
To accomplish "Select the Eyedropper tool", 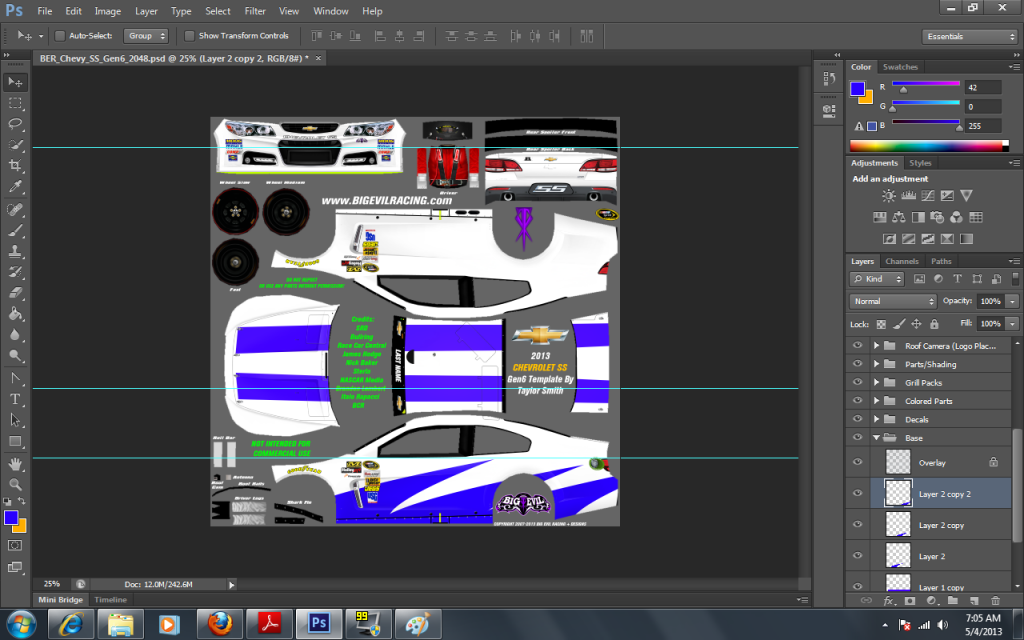I will point(15,186).
